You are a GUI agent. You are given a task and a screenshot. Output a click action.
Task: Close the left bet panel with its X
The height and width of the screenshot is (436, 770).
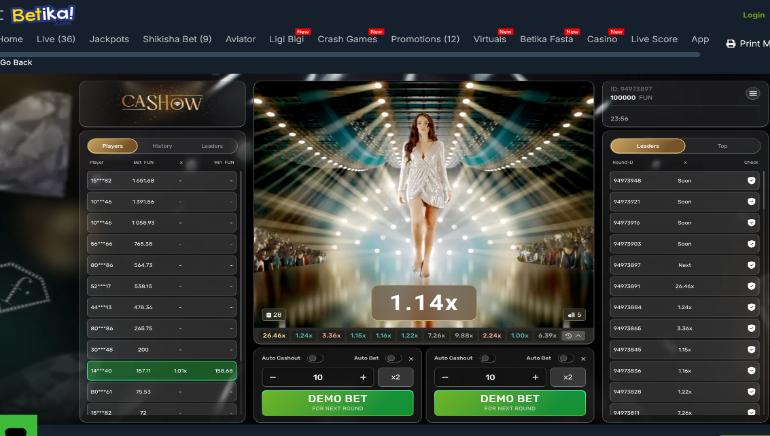(411, 359)
